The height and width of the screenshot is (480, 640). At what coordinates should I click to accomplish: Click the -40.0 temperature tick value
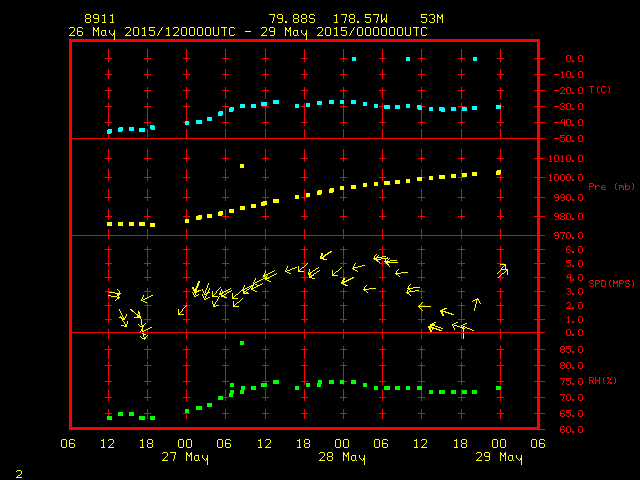pos(568,122)
